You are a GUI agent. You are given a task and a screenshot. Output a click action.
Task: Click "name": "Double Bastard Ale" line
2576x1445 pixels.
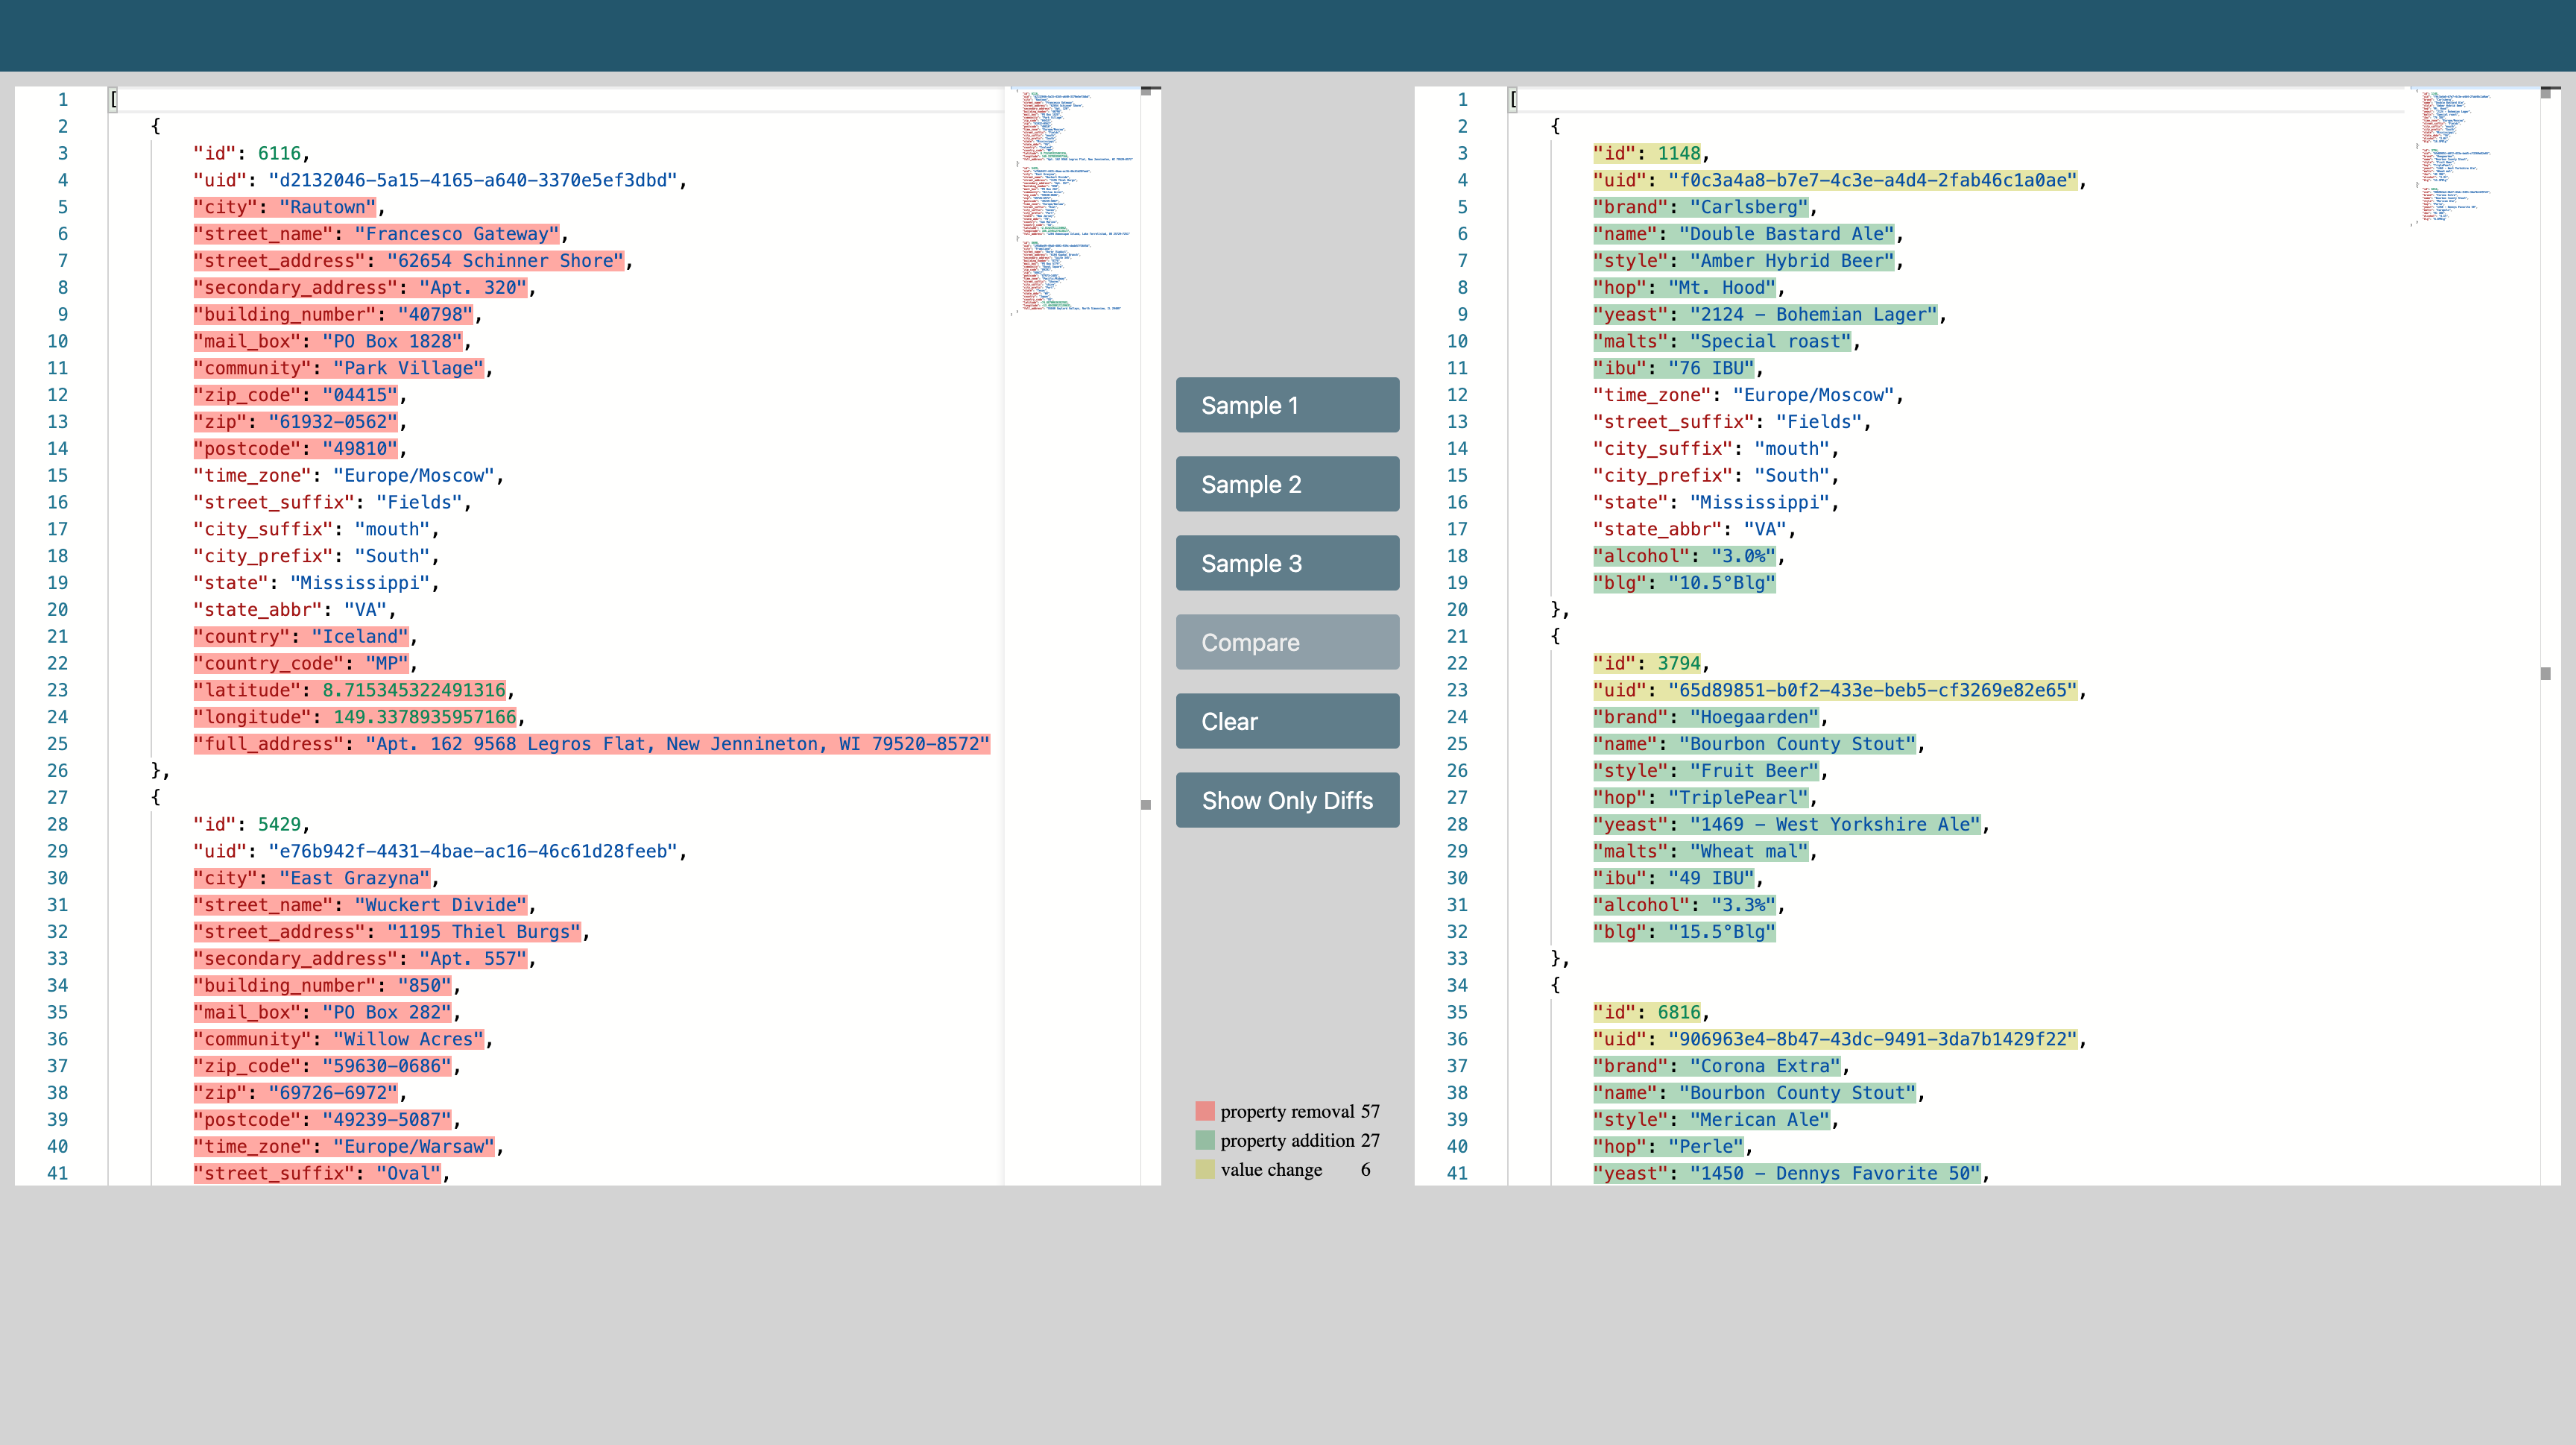1744,234
